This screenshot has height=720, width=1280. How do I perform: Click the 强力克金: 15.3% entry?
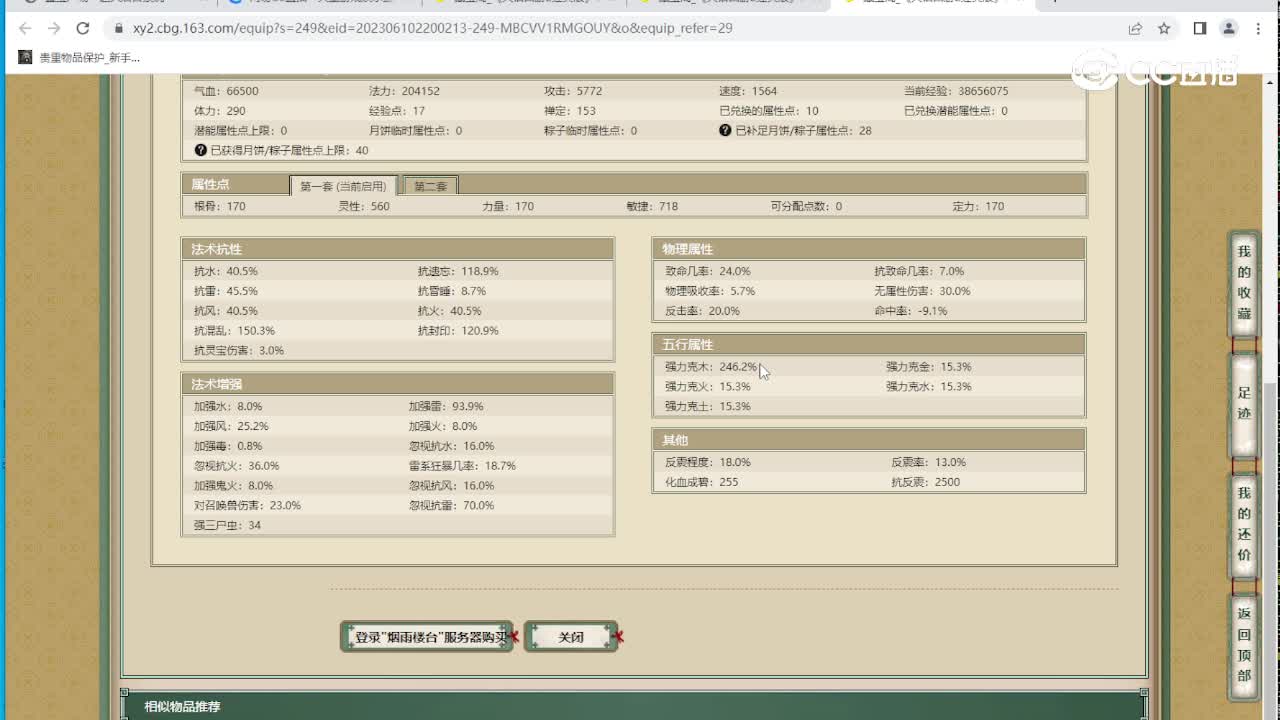[929, 367]
